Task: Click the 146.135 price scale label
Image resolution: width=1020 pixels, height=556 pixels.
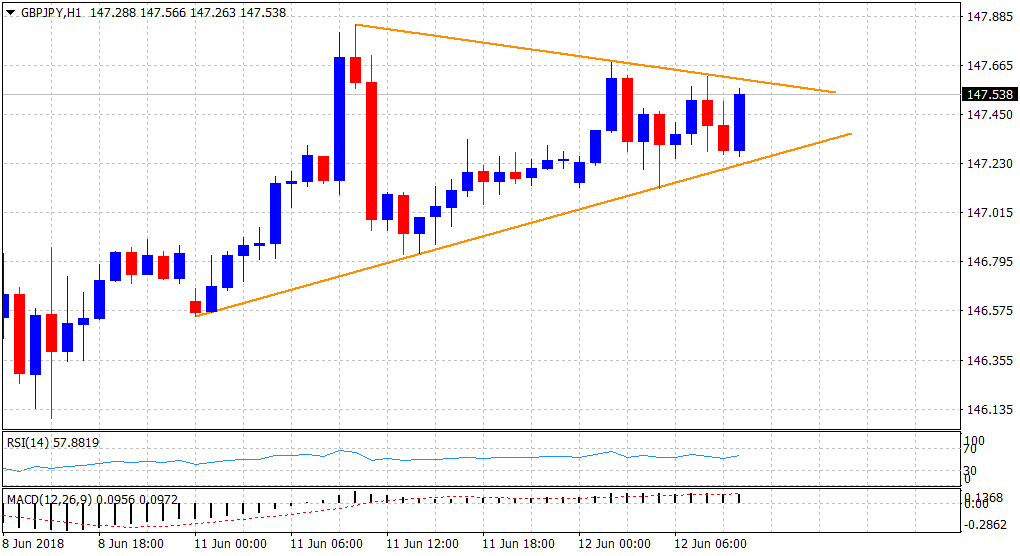Action: pos(990,409)
